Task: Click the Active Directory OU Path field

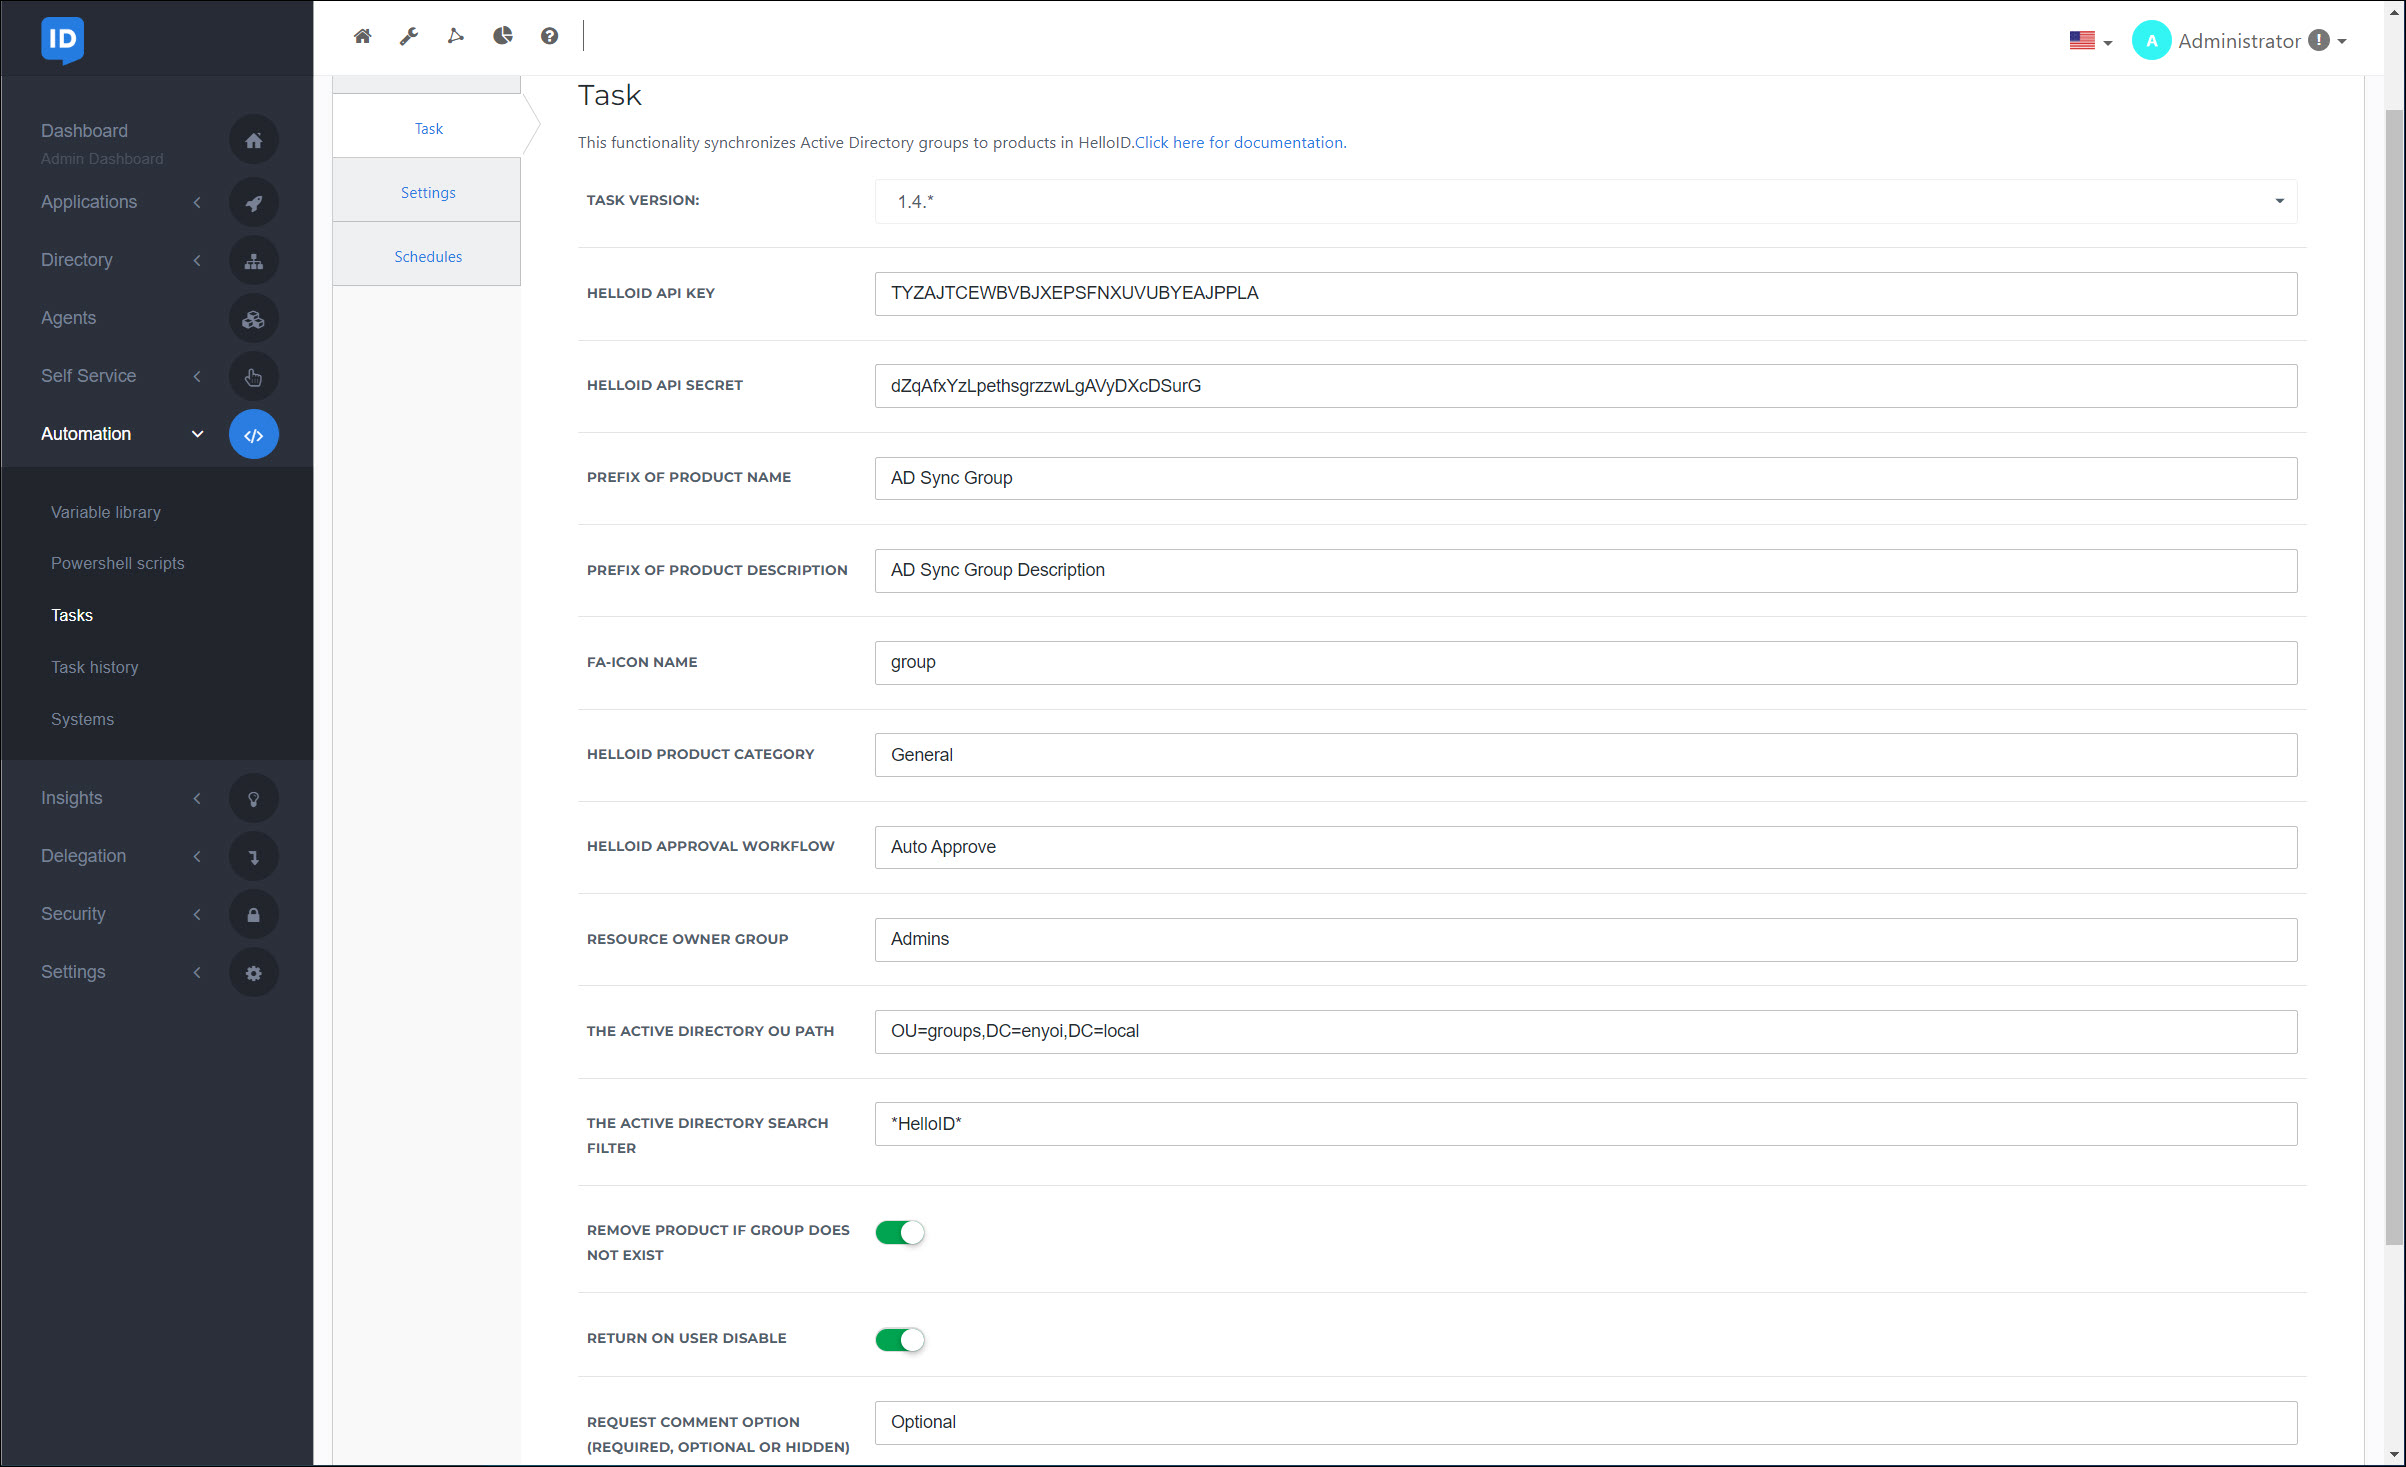Action: (1585, 1031)
